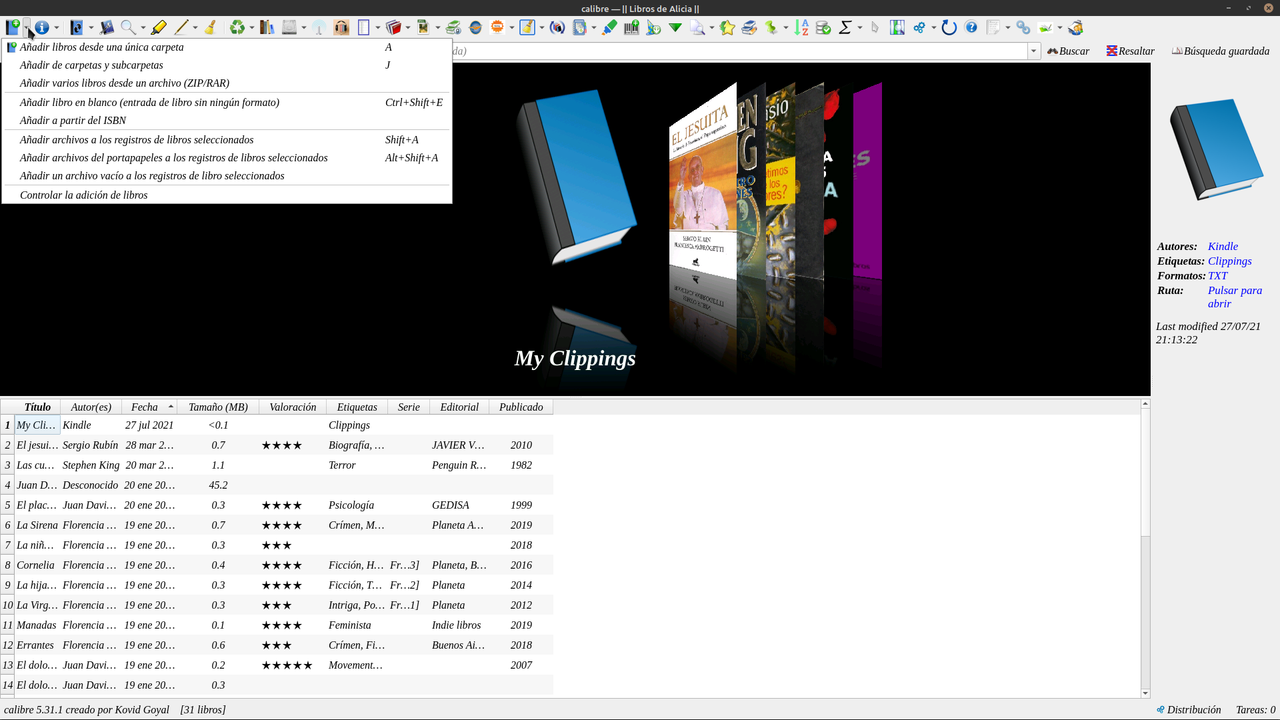Click the book list vertical scrollbar
1280x720 pixels.
pos(1146,548)
